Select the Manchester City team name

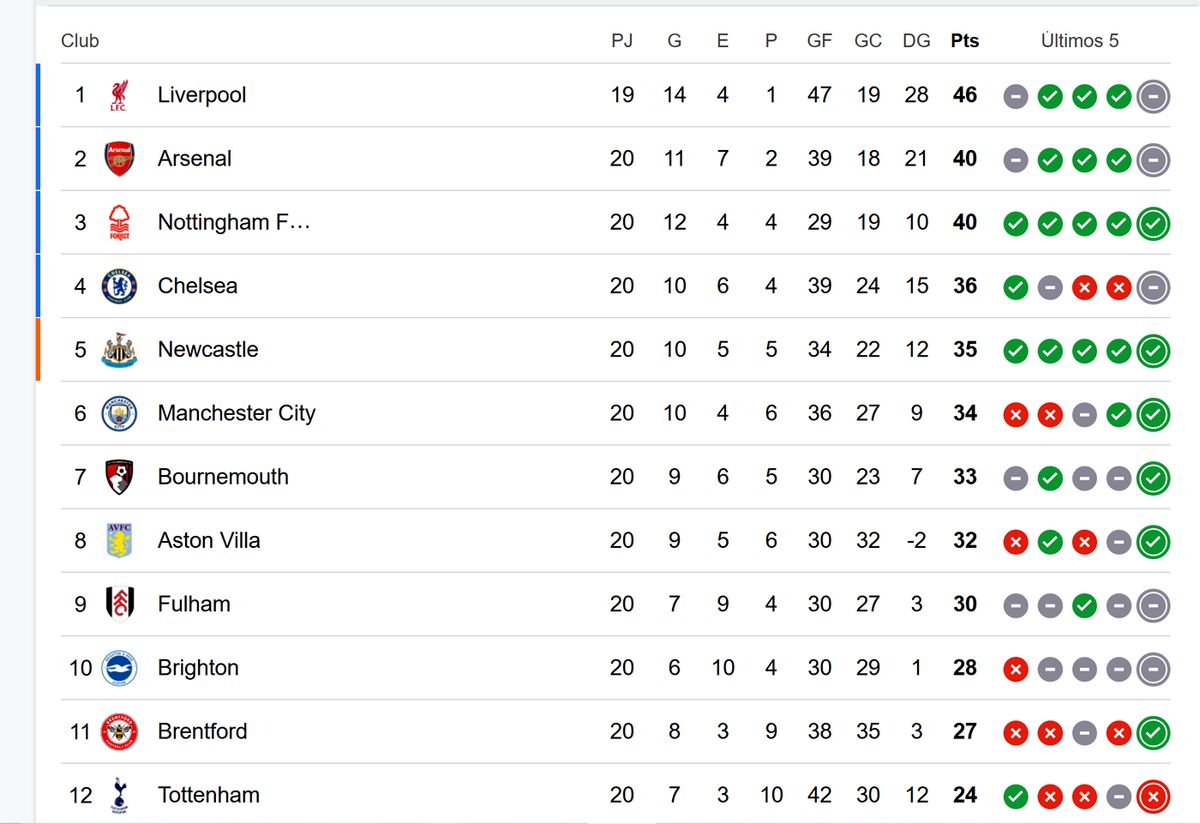pyautogui.click(x=236, y=413)
